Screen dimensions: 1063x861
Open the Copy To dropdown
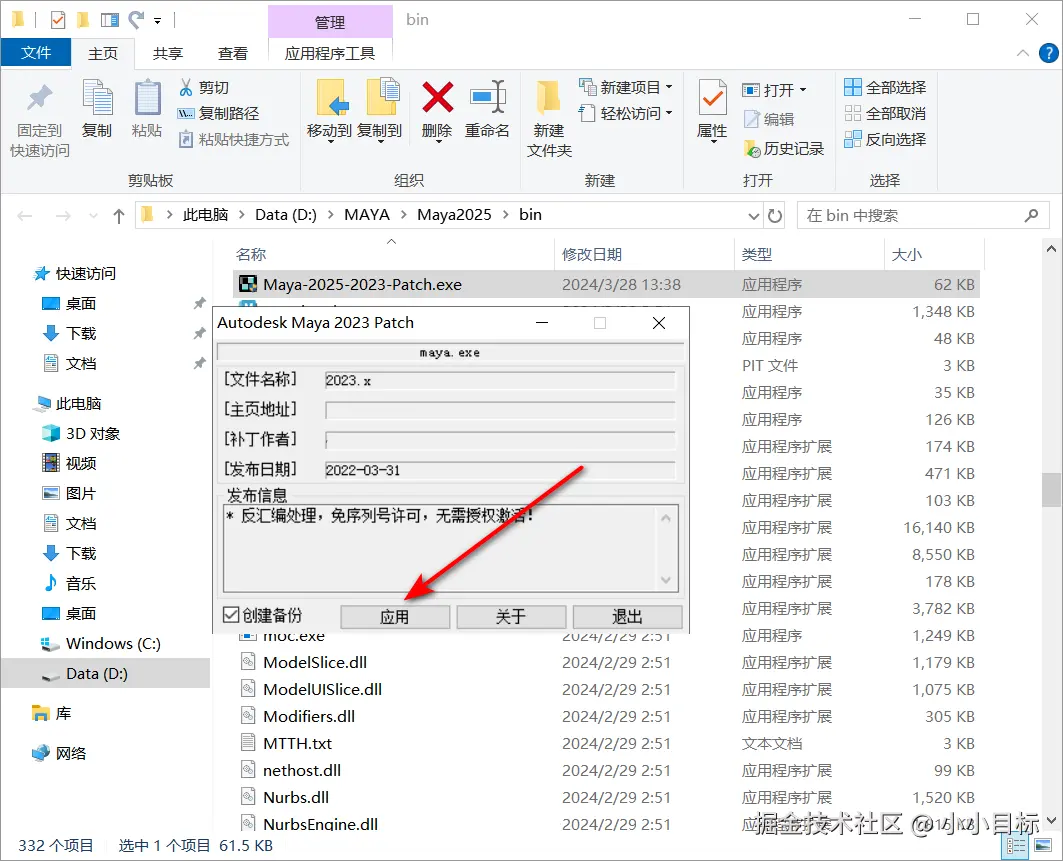click(x=380, y=142)
